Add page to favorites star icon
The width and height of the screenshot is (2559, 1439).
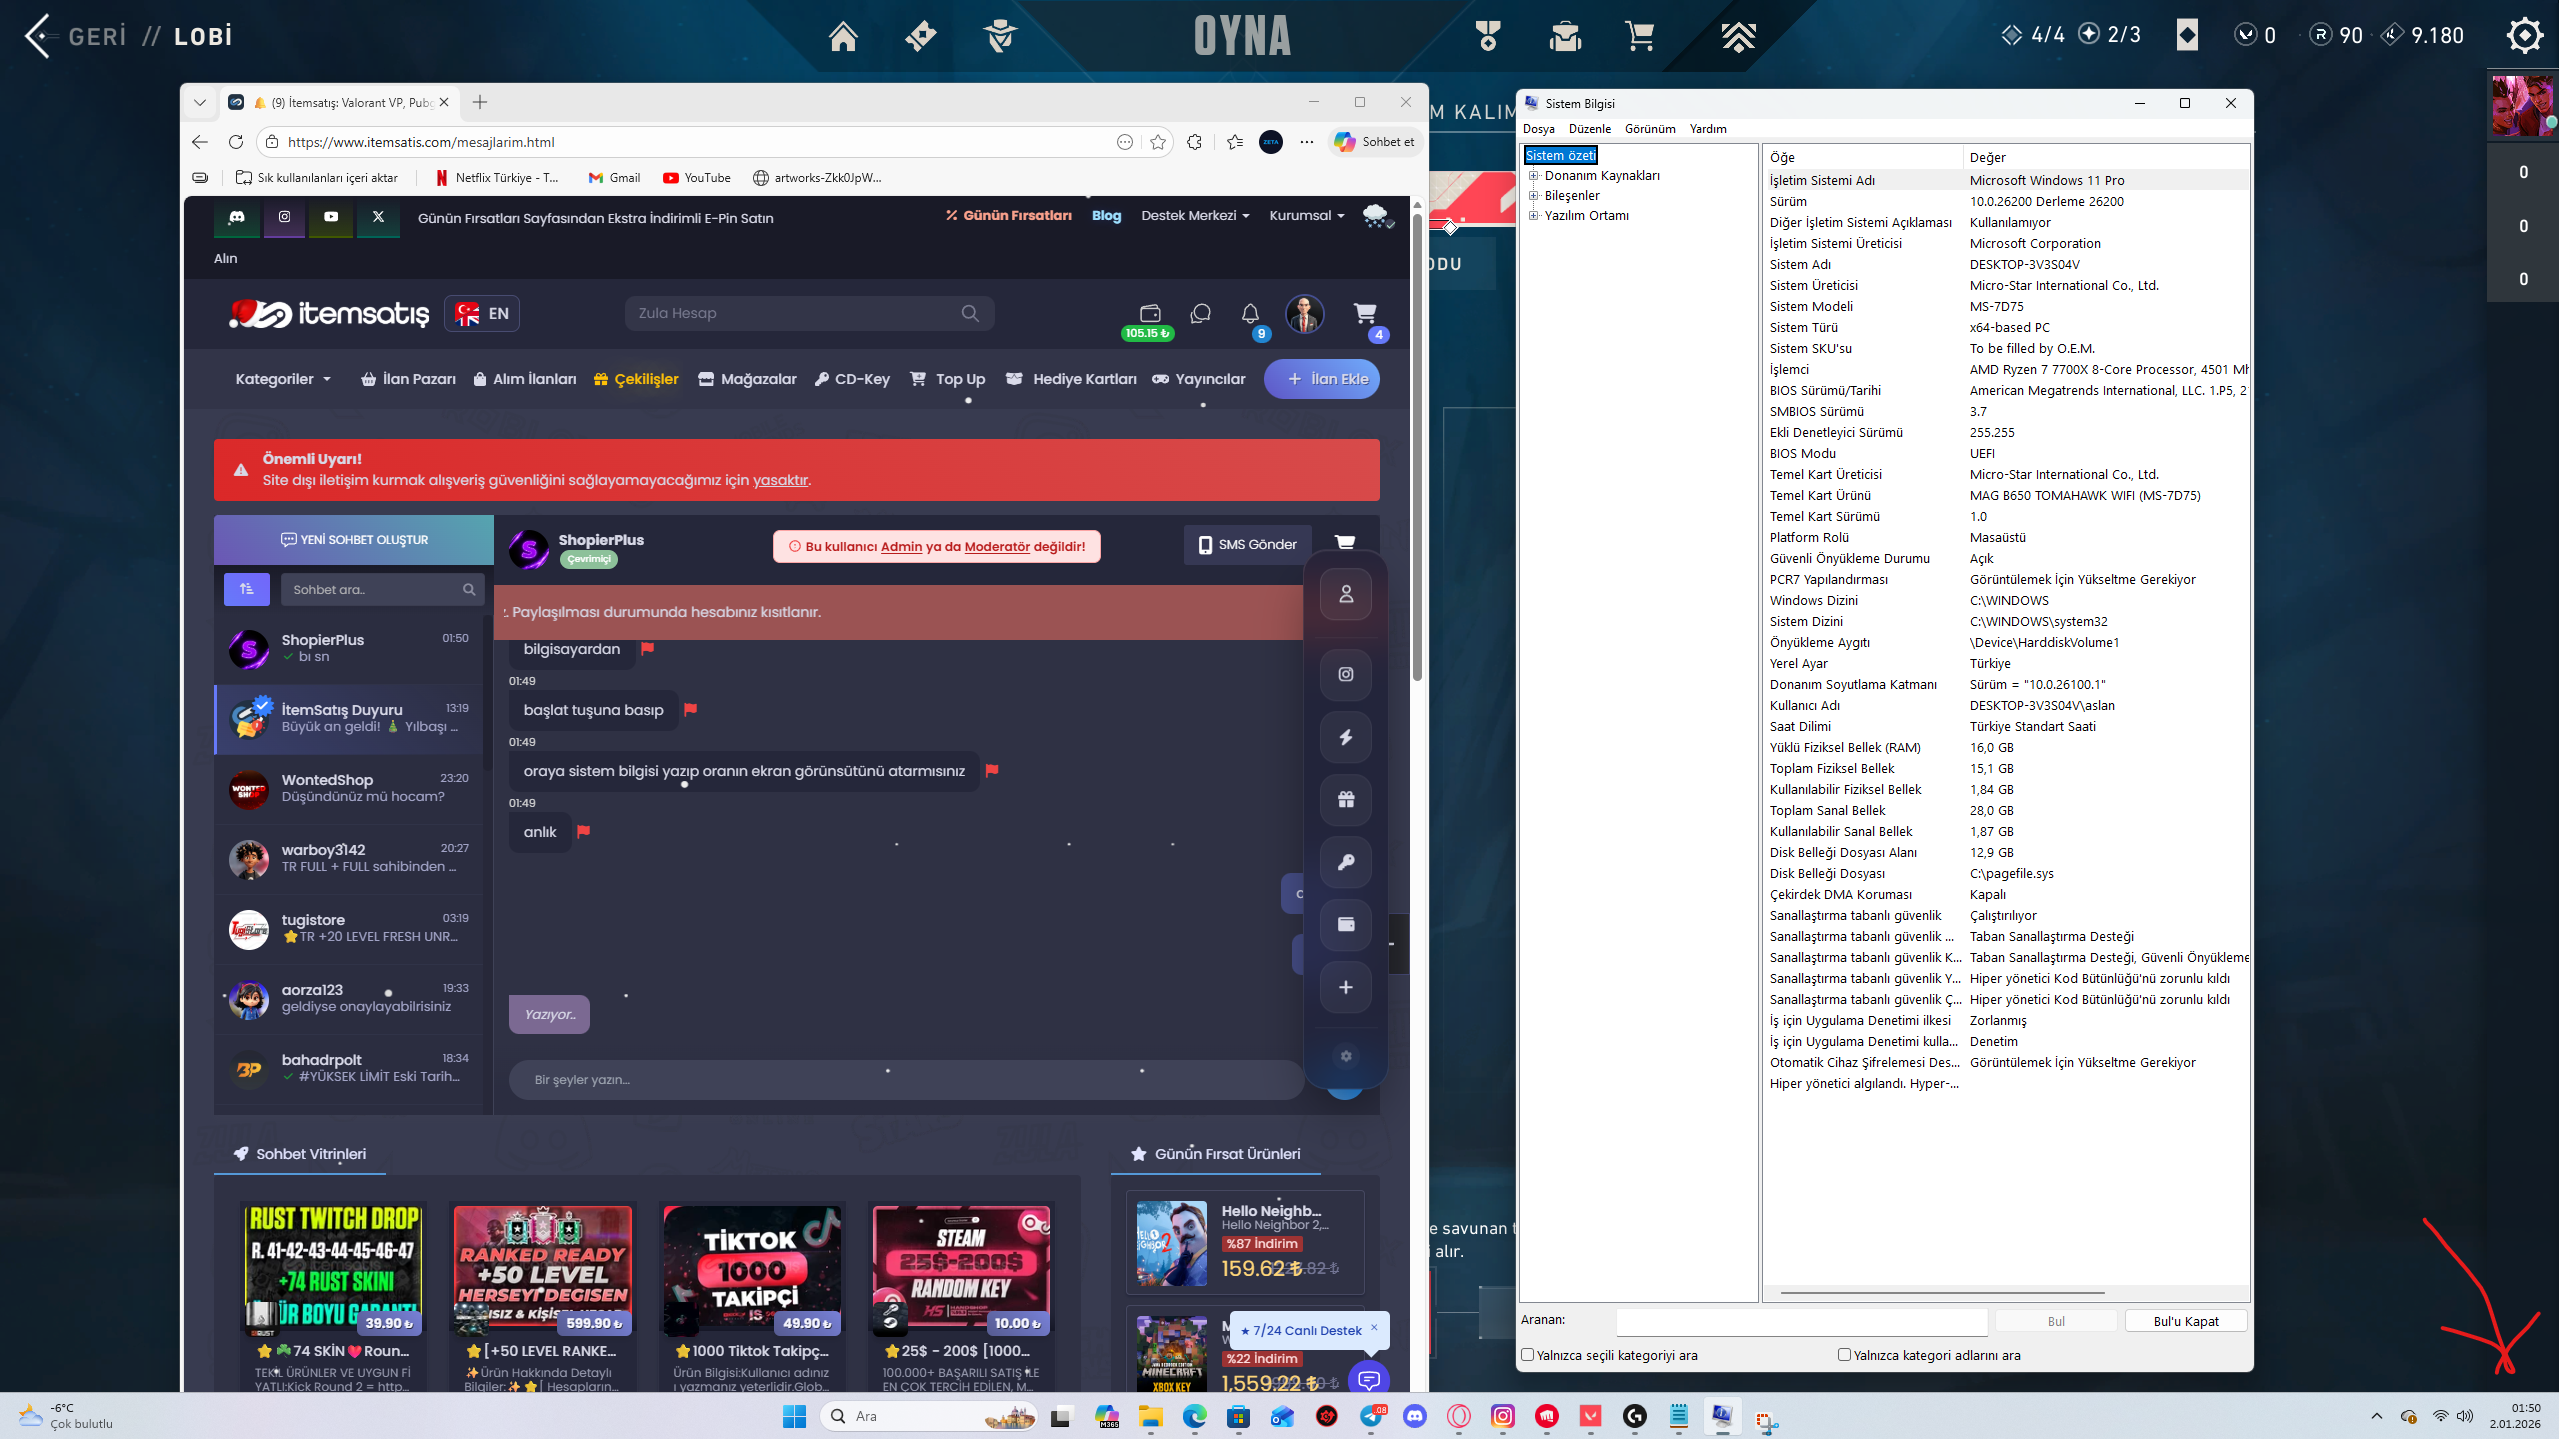coord(1158,142)
